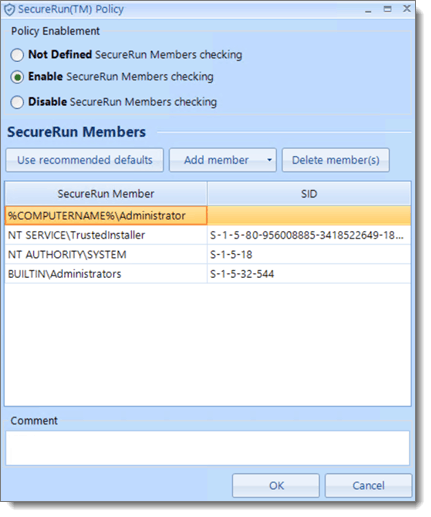Maximize the SecureRun Policy window
431x517 pixels.
387,9
